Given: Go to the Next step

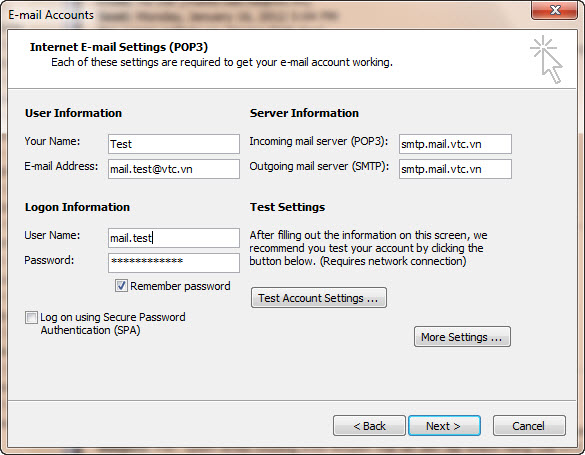Looking at the screenshot, I should point(444,426).
